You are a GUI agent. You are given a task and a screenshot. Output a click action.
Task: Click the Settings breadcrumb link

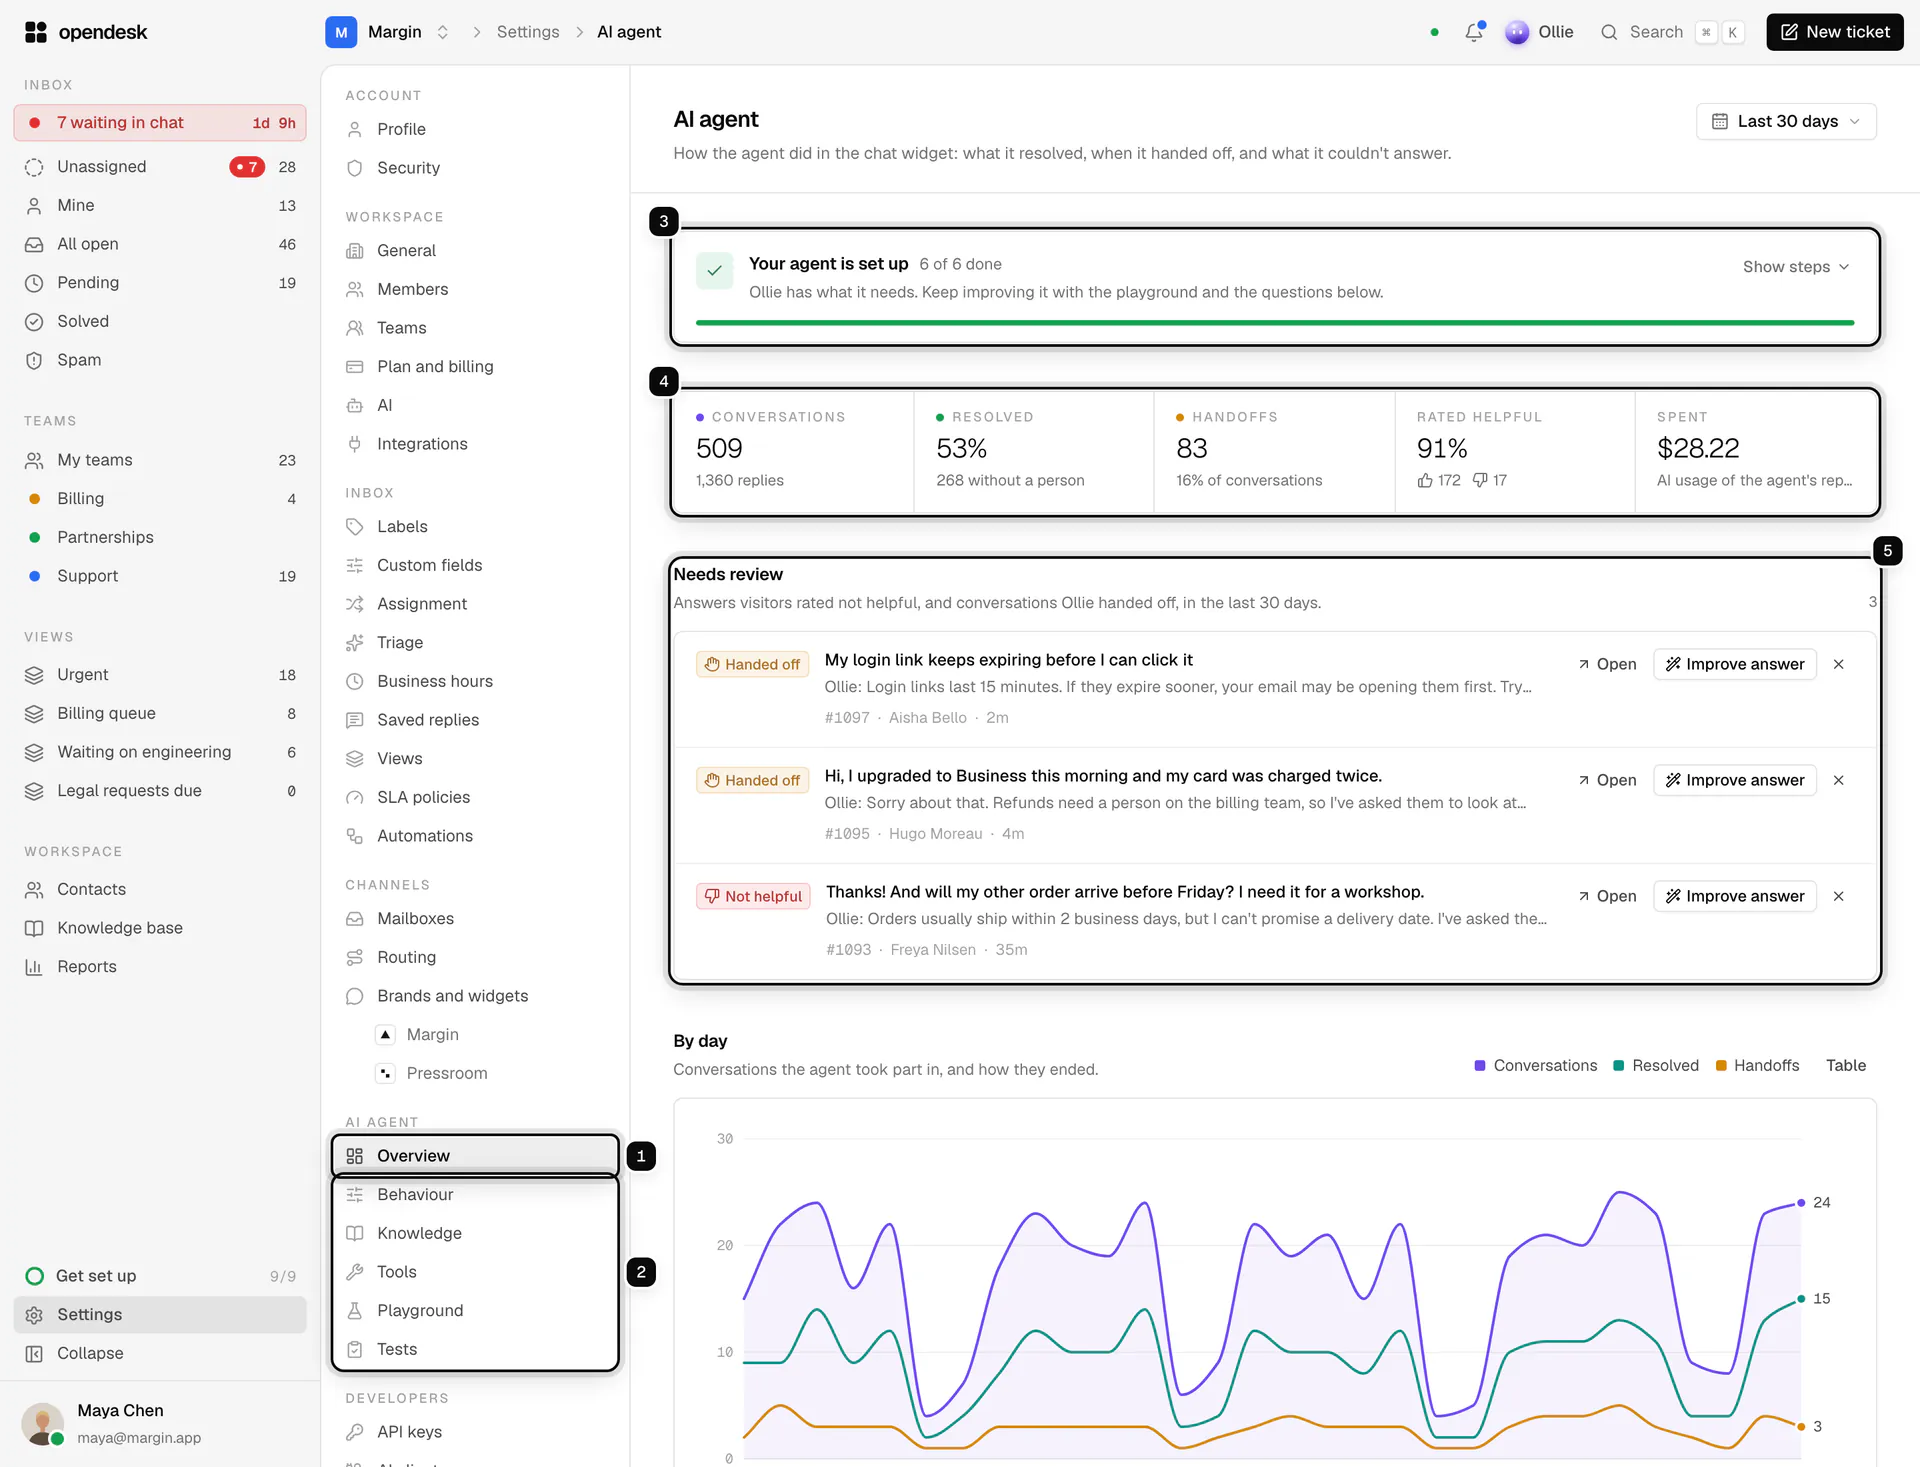(x=528, y=32)
